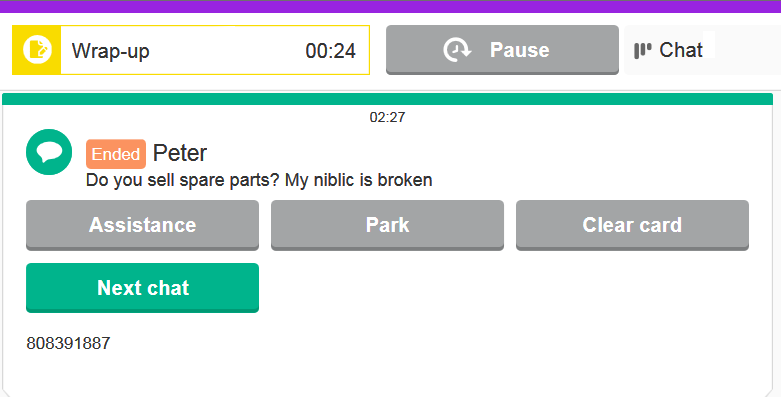Click the chat duration 02:27
This screenshot has height=397, width=781.
click(x=388, y=117)
